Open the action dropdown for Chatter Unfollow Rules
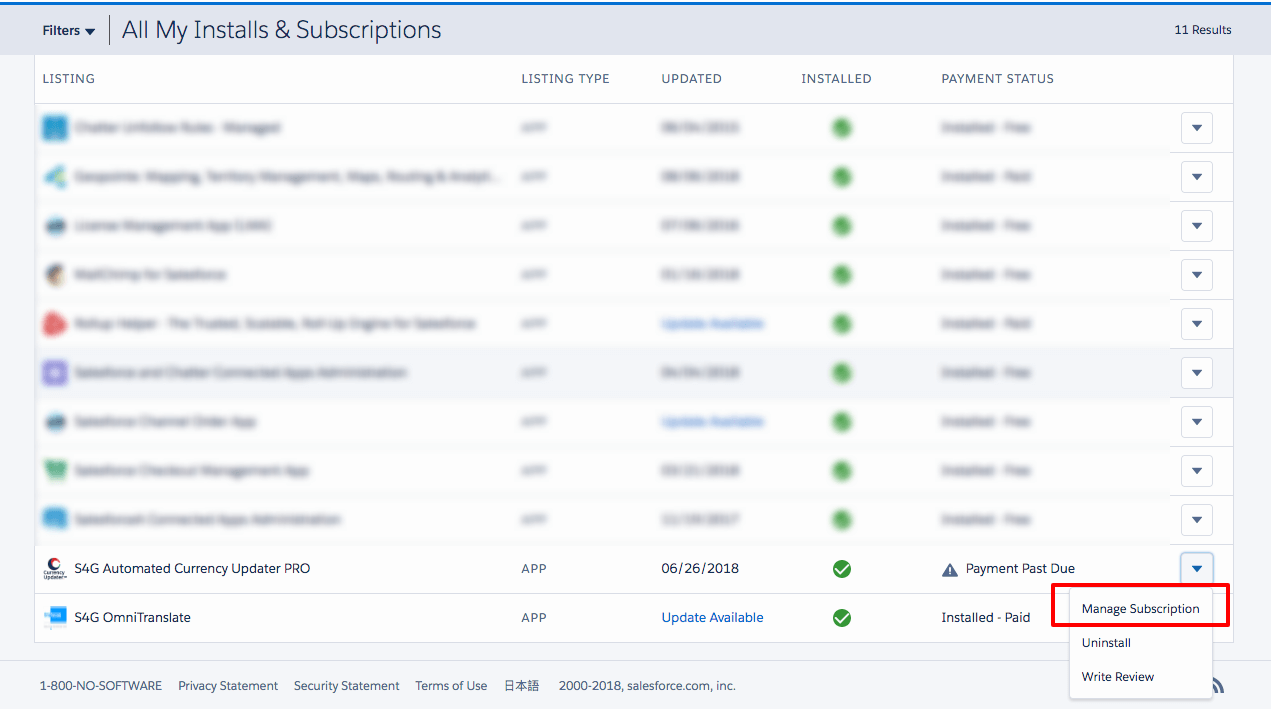The image size is (1271, 709). (x=1197, y=128)
